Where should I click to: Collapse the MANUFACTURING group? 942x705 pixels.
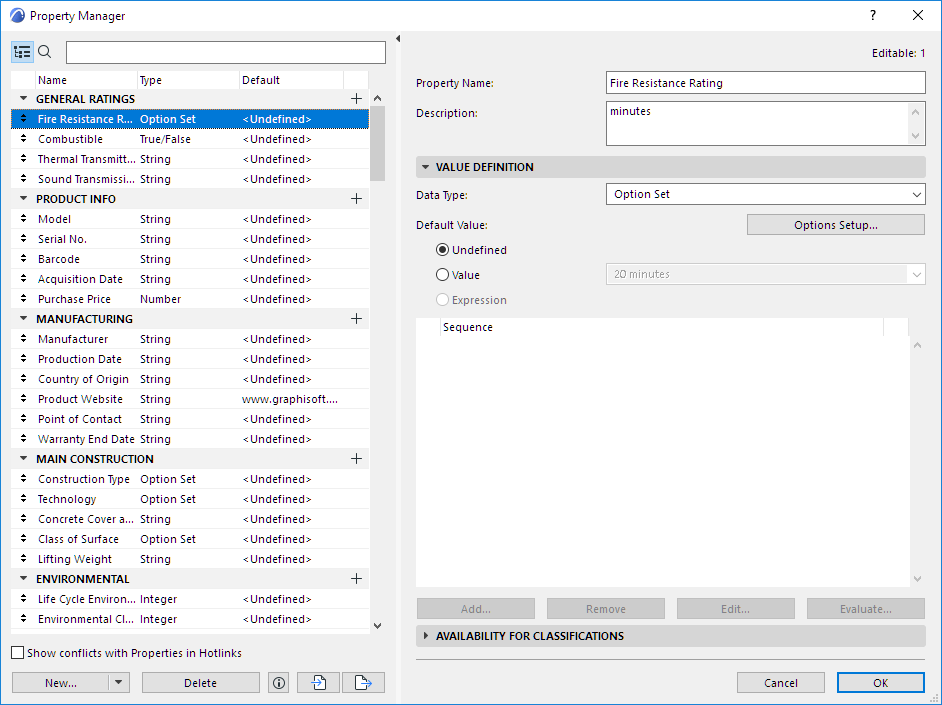click(23, 319)
